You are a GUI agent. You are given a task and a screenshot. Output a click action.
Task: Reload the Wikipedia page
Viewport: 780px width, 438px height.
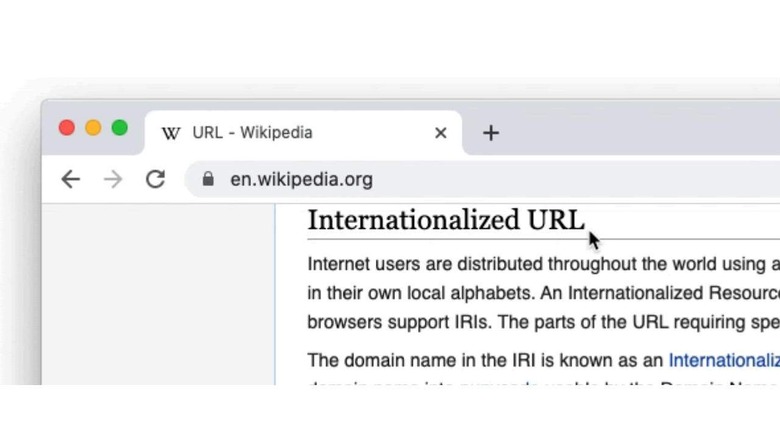pos(155,179)
